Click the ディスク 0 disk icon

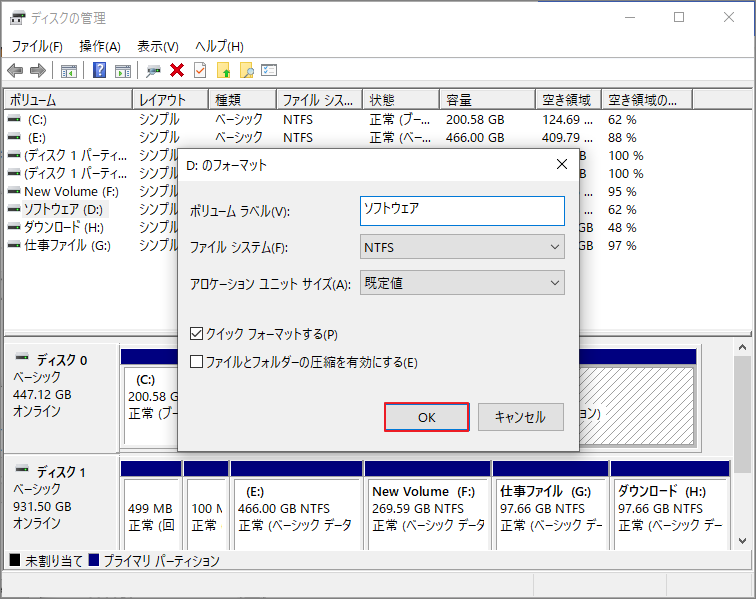tap(22, 357)
